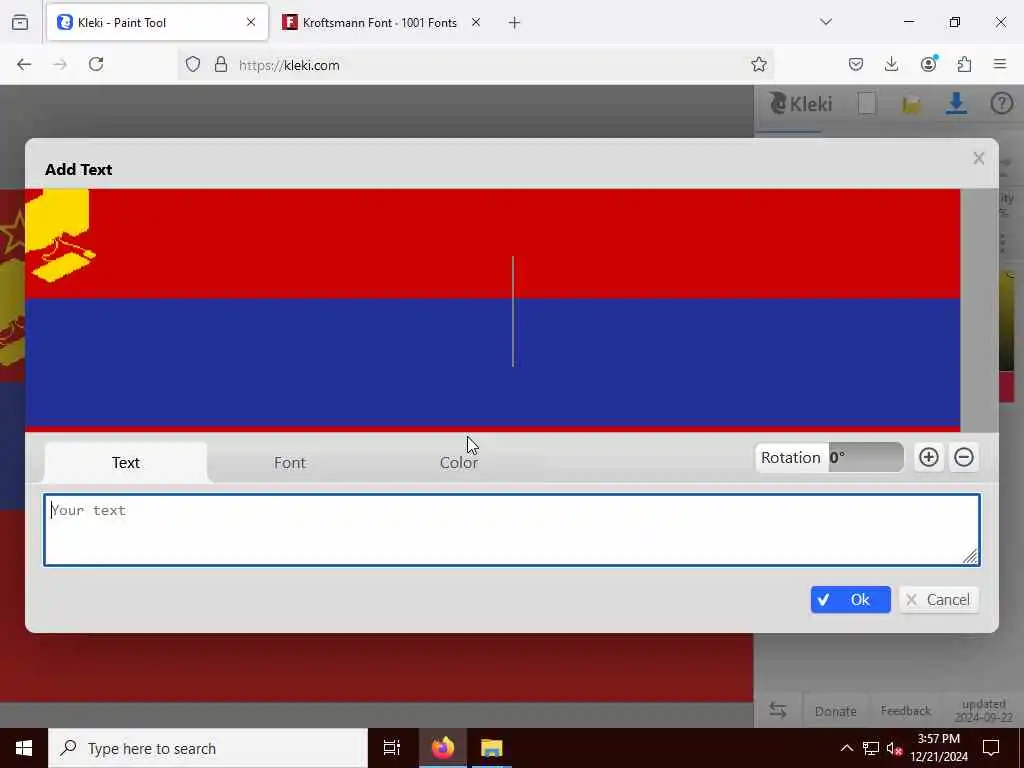1024x768 pixels.
Task: Click the Save to Pocket icon
Action: [856, 64]
